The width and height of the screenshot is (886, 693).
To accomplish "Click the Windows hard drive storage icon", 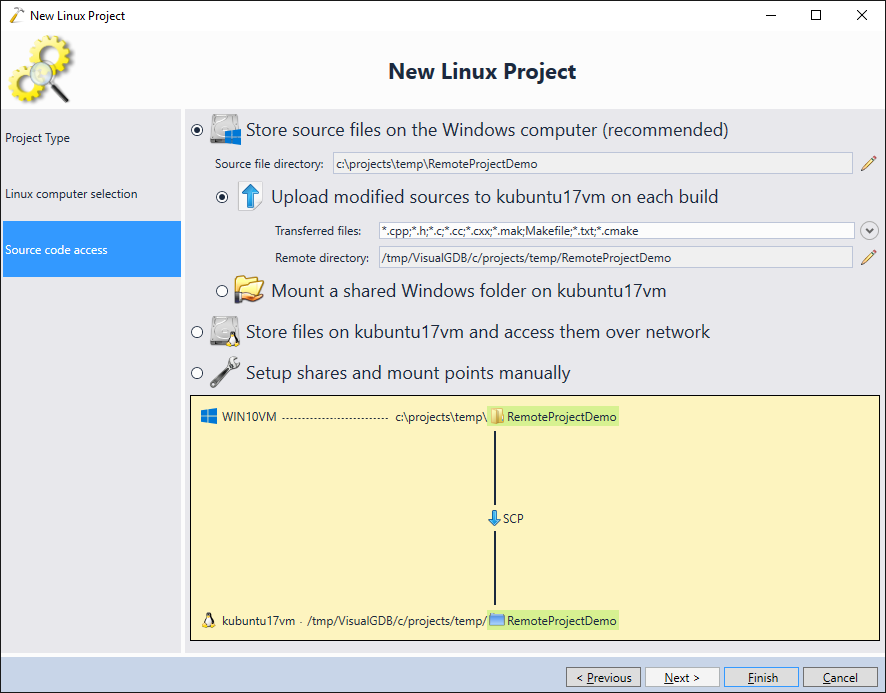I will point(225,129).
